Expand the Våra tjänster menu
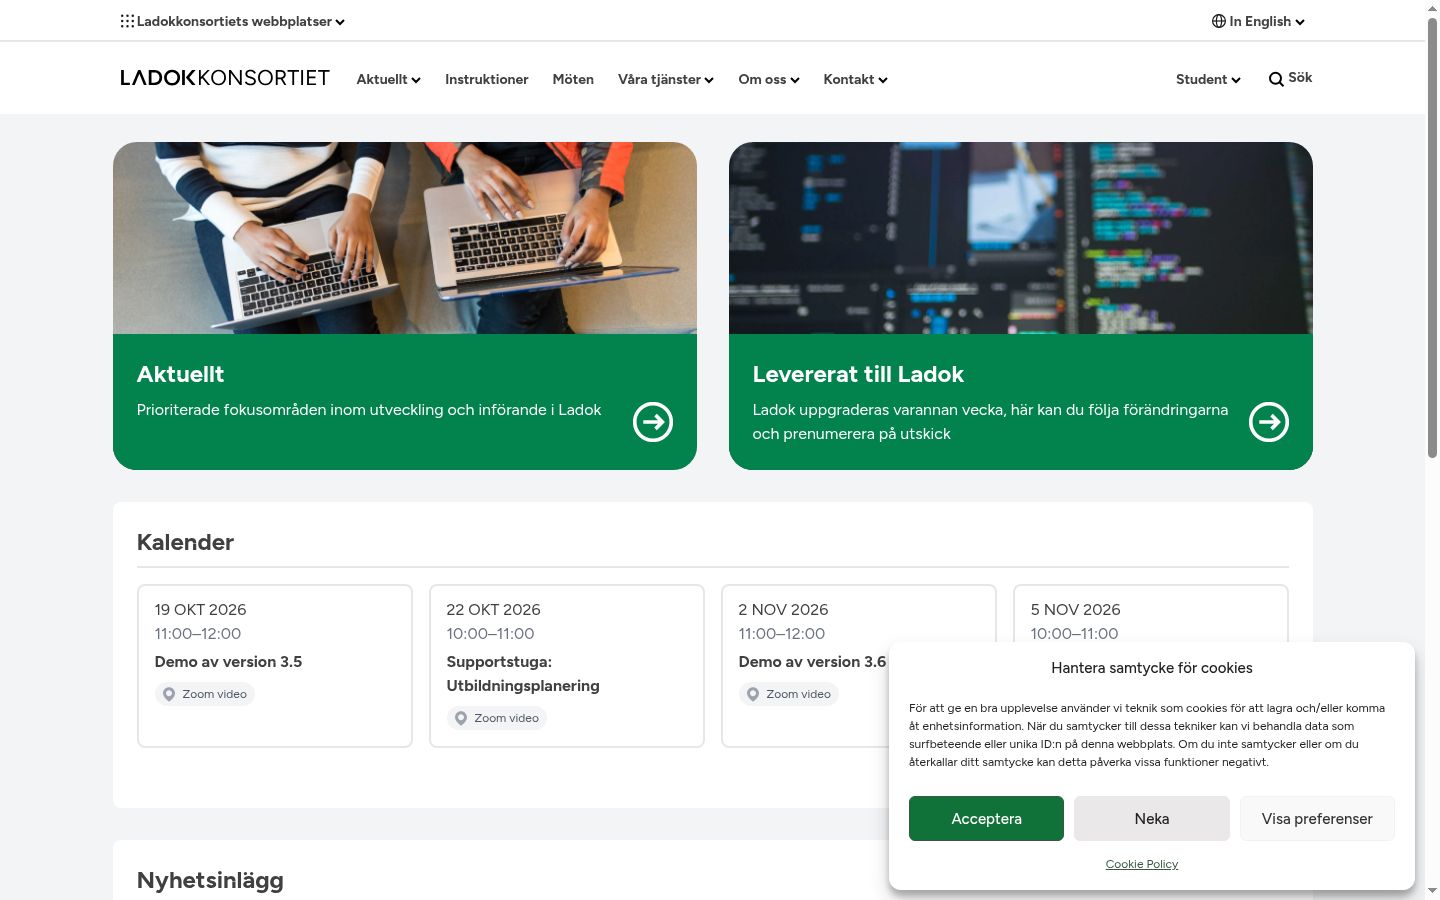 (x=665, y=79)
